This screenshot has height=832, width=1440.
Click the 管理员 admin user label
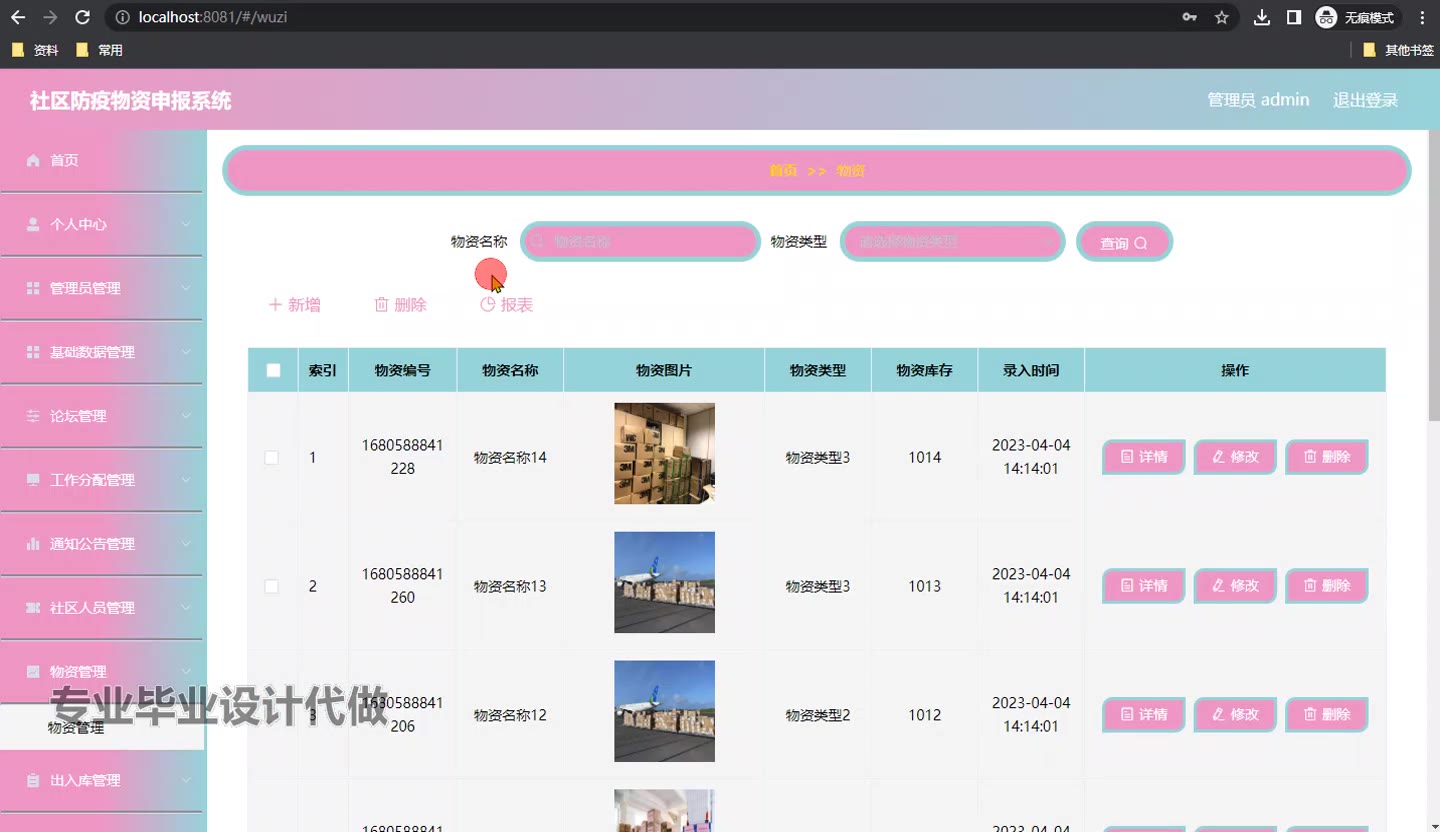[1258, 100]
